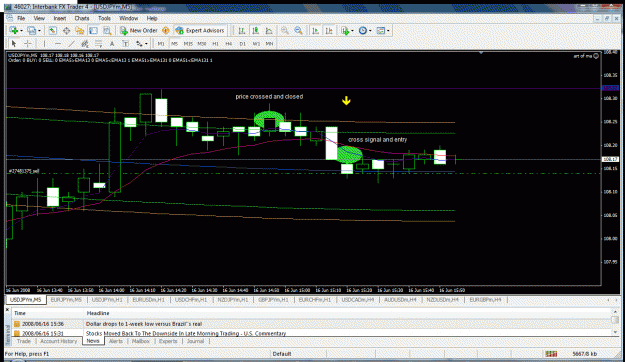Open the Journal terminal tab
This screenshot has width=625, height=362.
coord(195,341)
